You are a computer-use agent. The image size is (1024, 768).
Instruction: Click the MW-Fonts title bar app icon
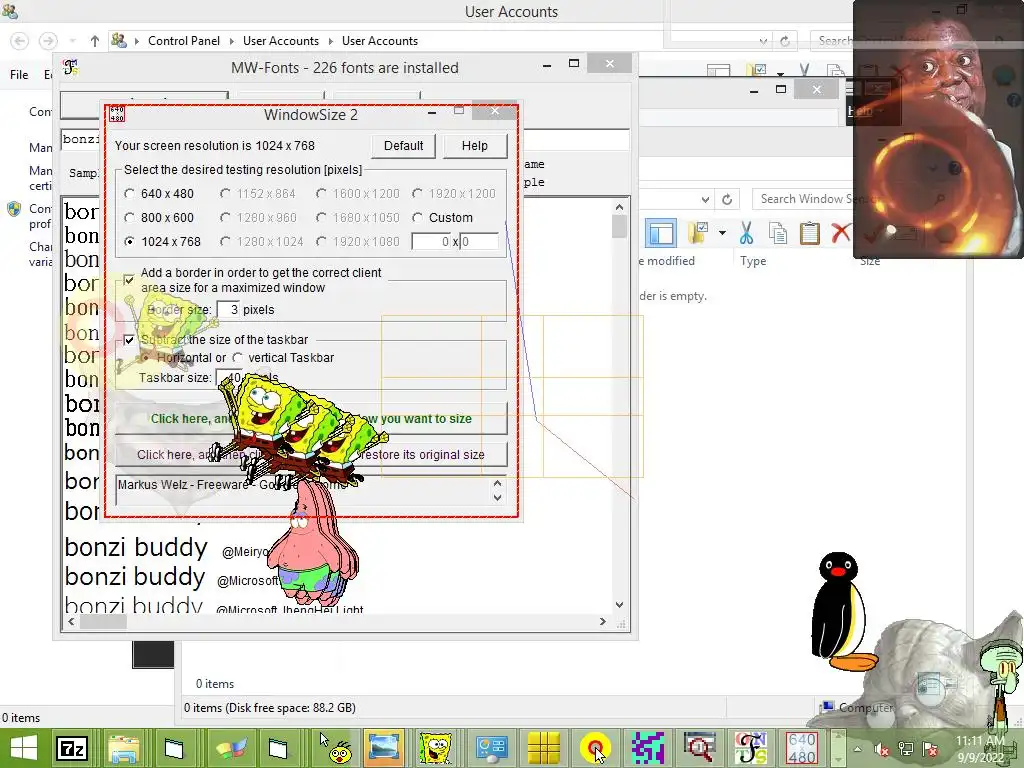(71, 67)
